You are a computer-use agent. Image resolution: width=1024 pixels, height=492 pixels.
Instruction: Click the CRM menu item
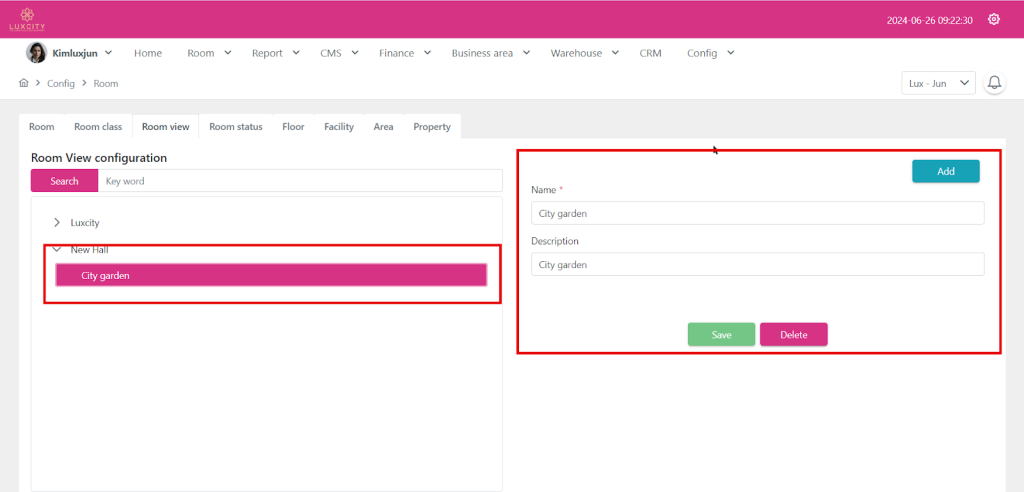coord(650,53)
